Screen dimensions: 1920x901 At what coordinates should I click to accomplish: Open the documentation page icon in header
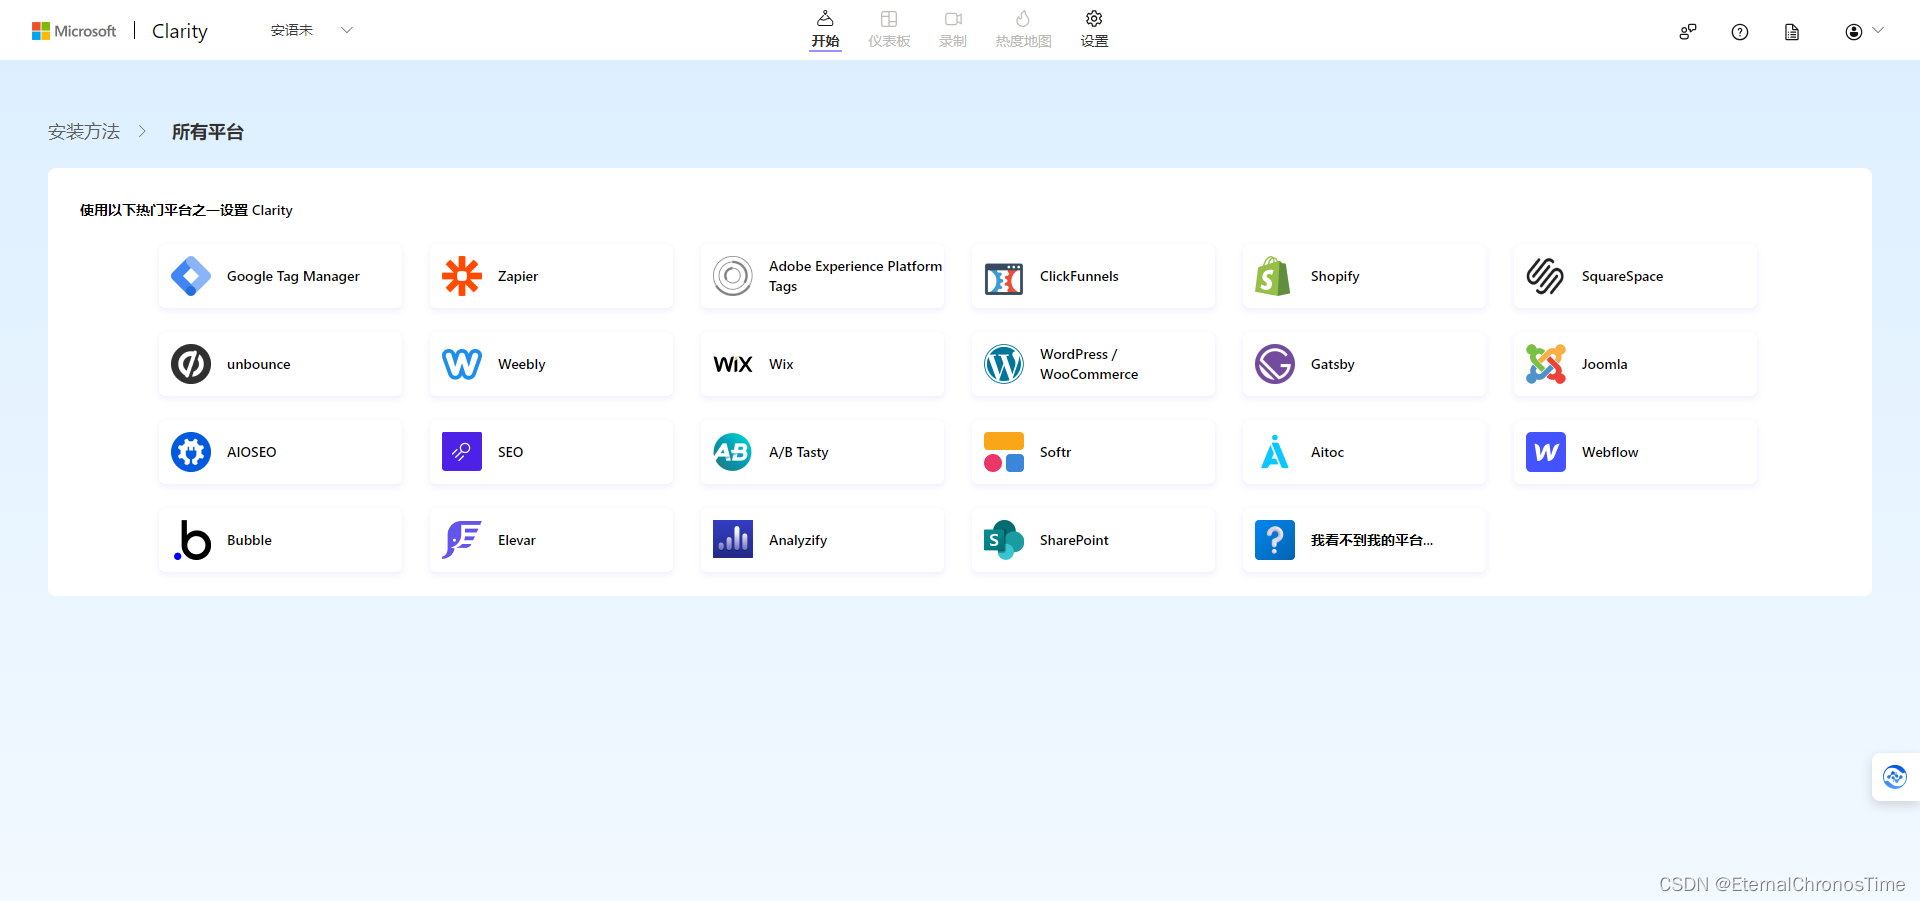click(x=1792, y=32)
